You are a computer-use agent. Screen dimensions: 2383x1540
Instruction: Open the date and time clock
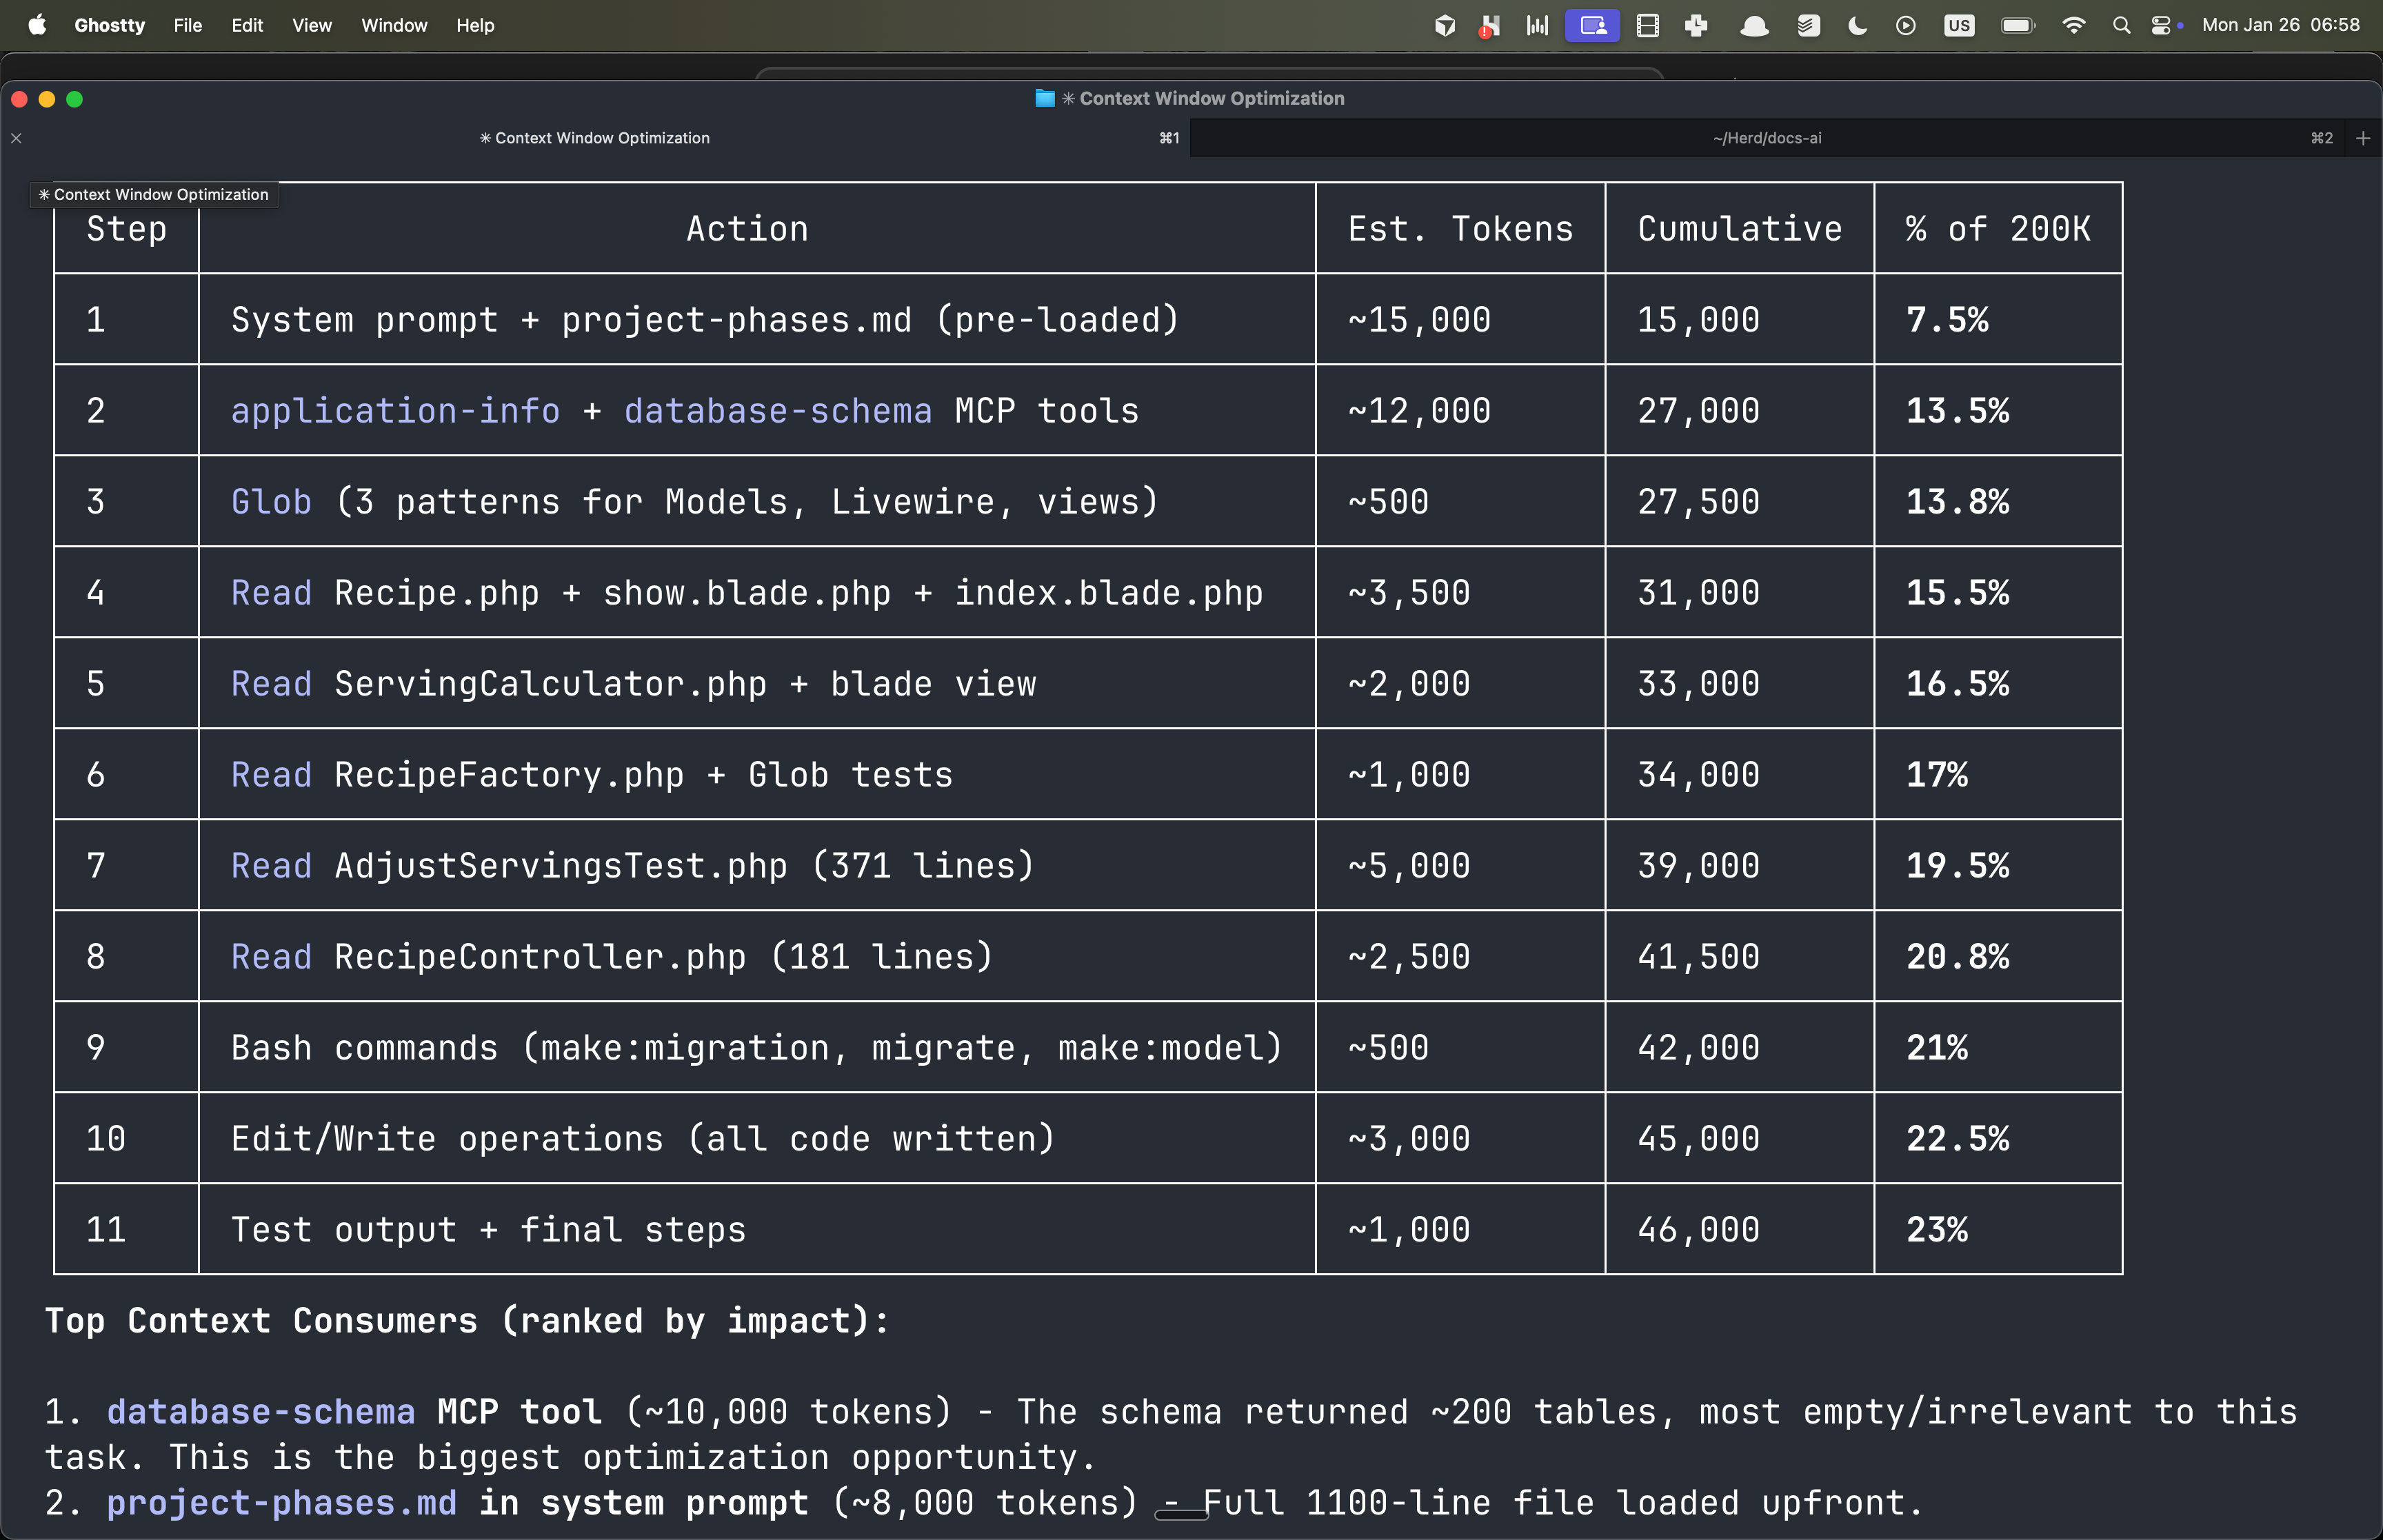tap(2280, 25)
